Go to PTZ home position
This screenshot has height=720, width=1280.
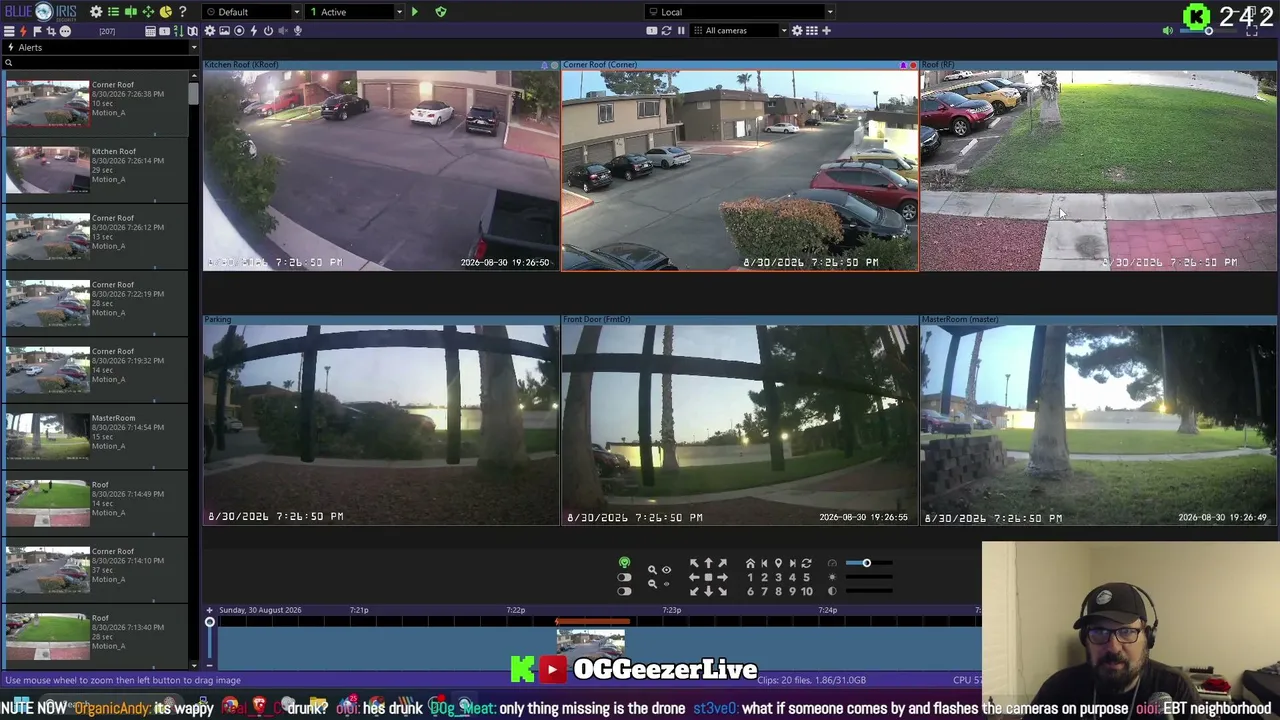point(750,564)
